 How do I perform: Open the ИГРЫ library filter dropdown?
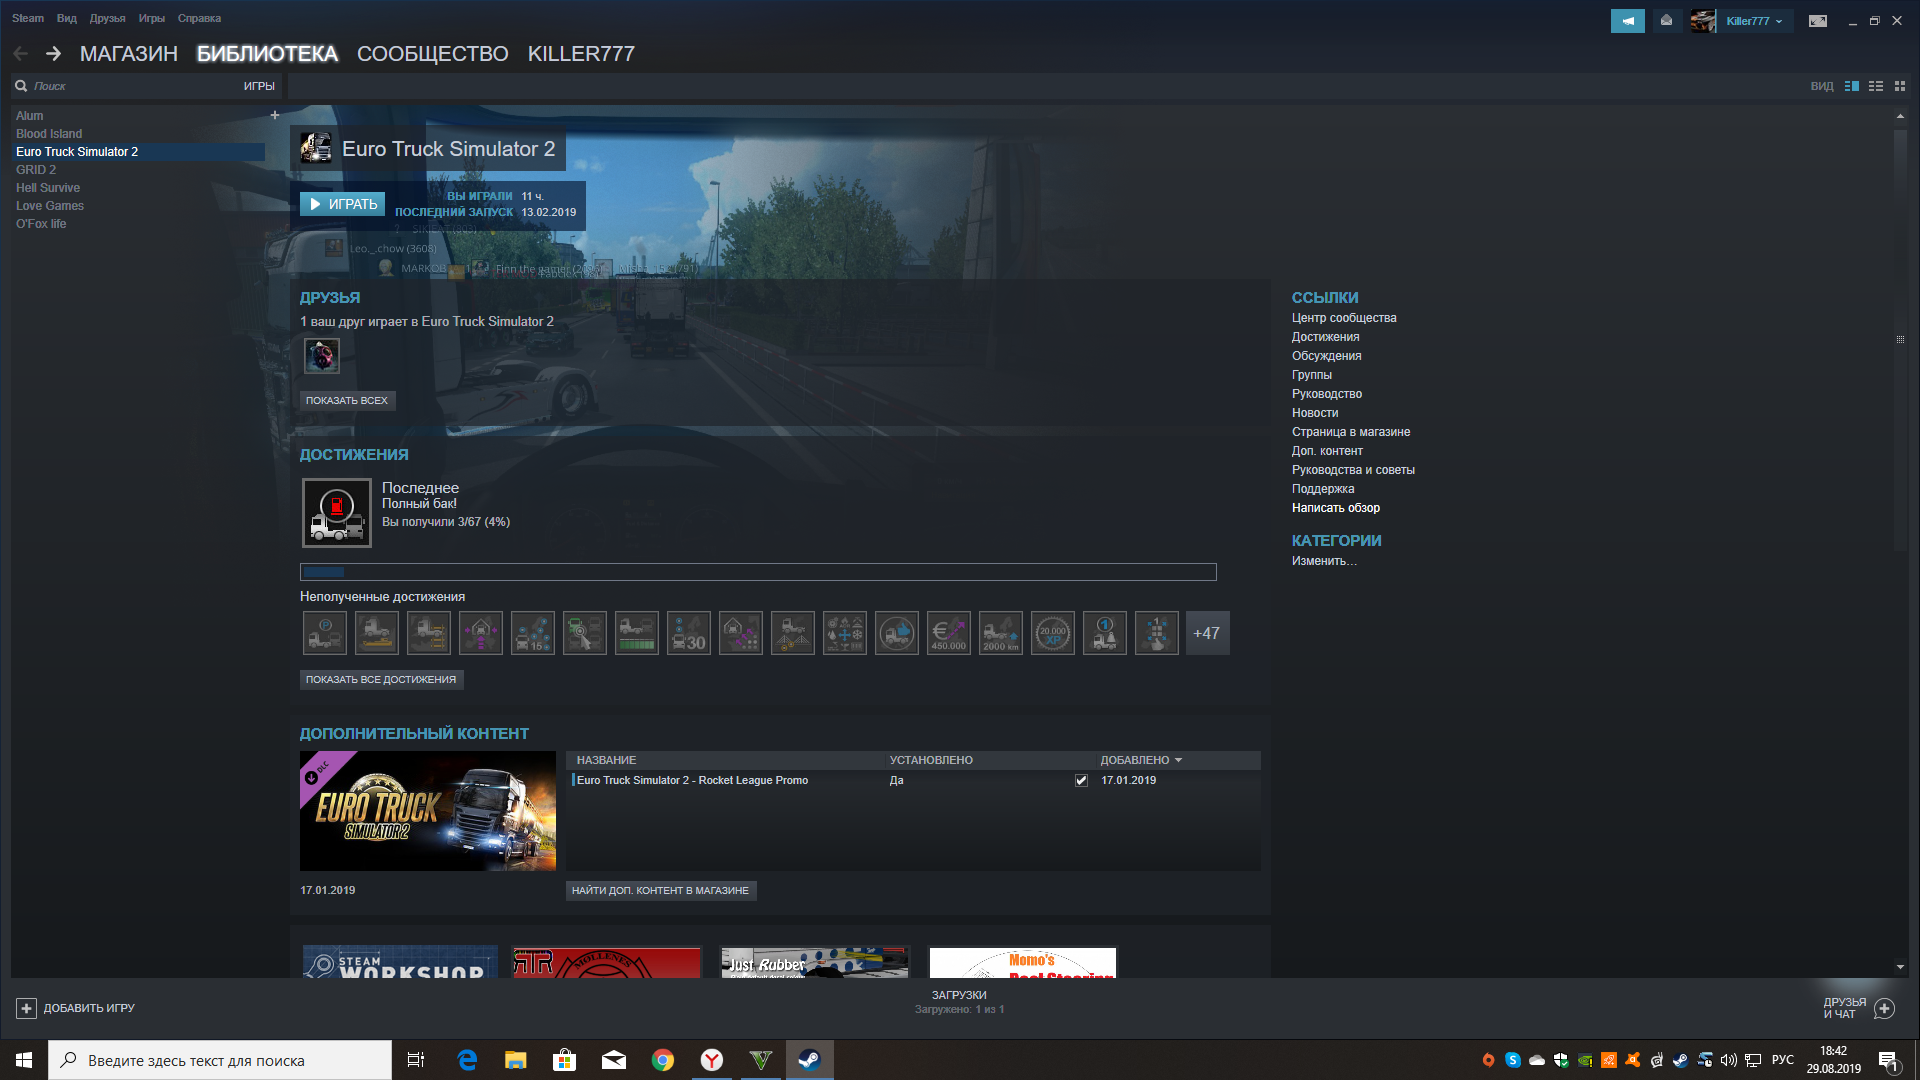tap(259, 86)
